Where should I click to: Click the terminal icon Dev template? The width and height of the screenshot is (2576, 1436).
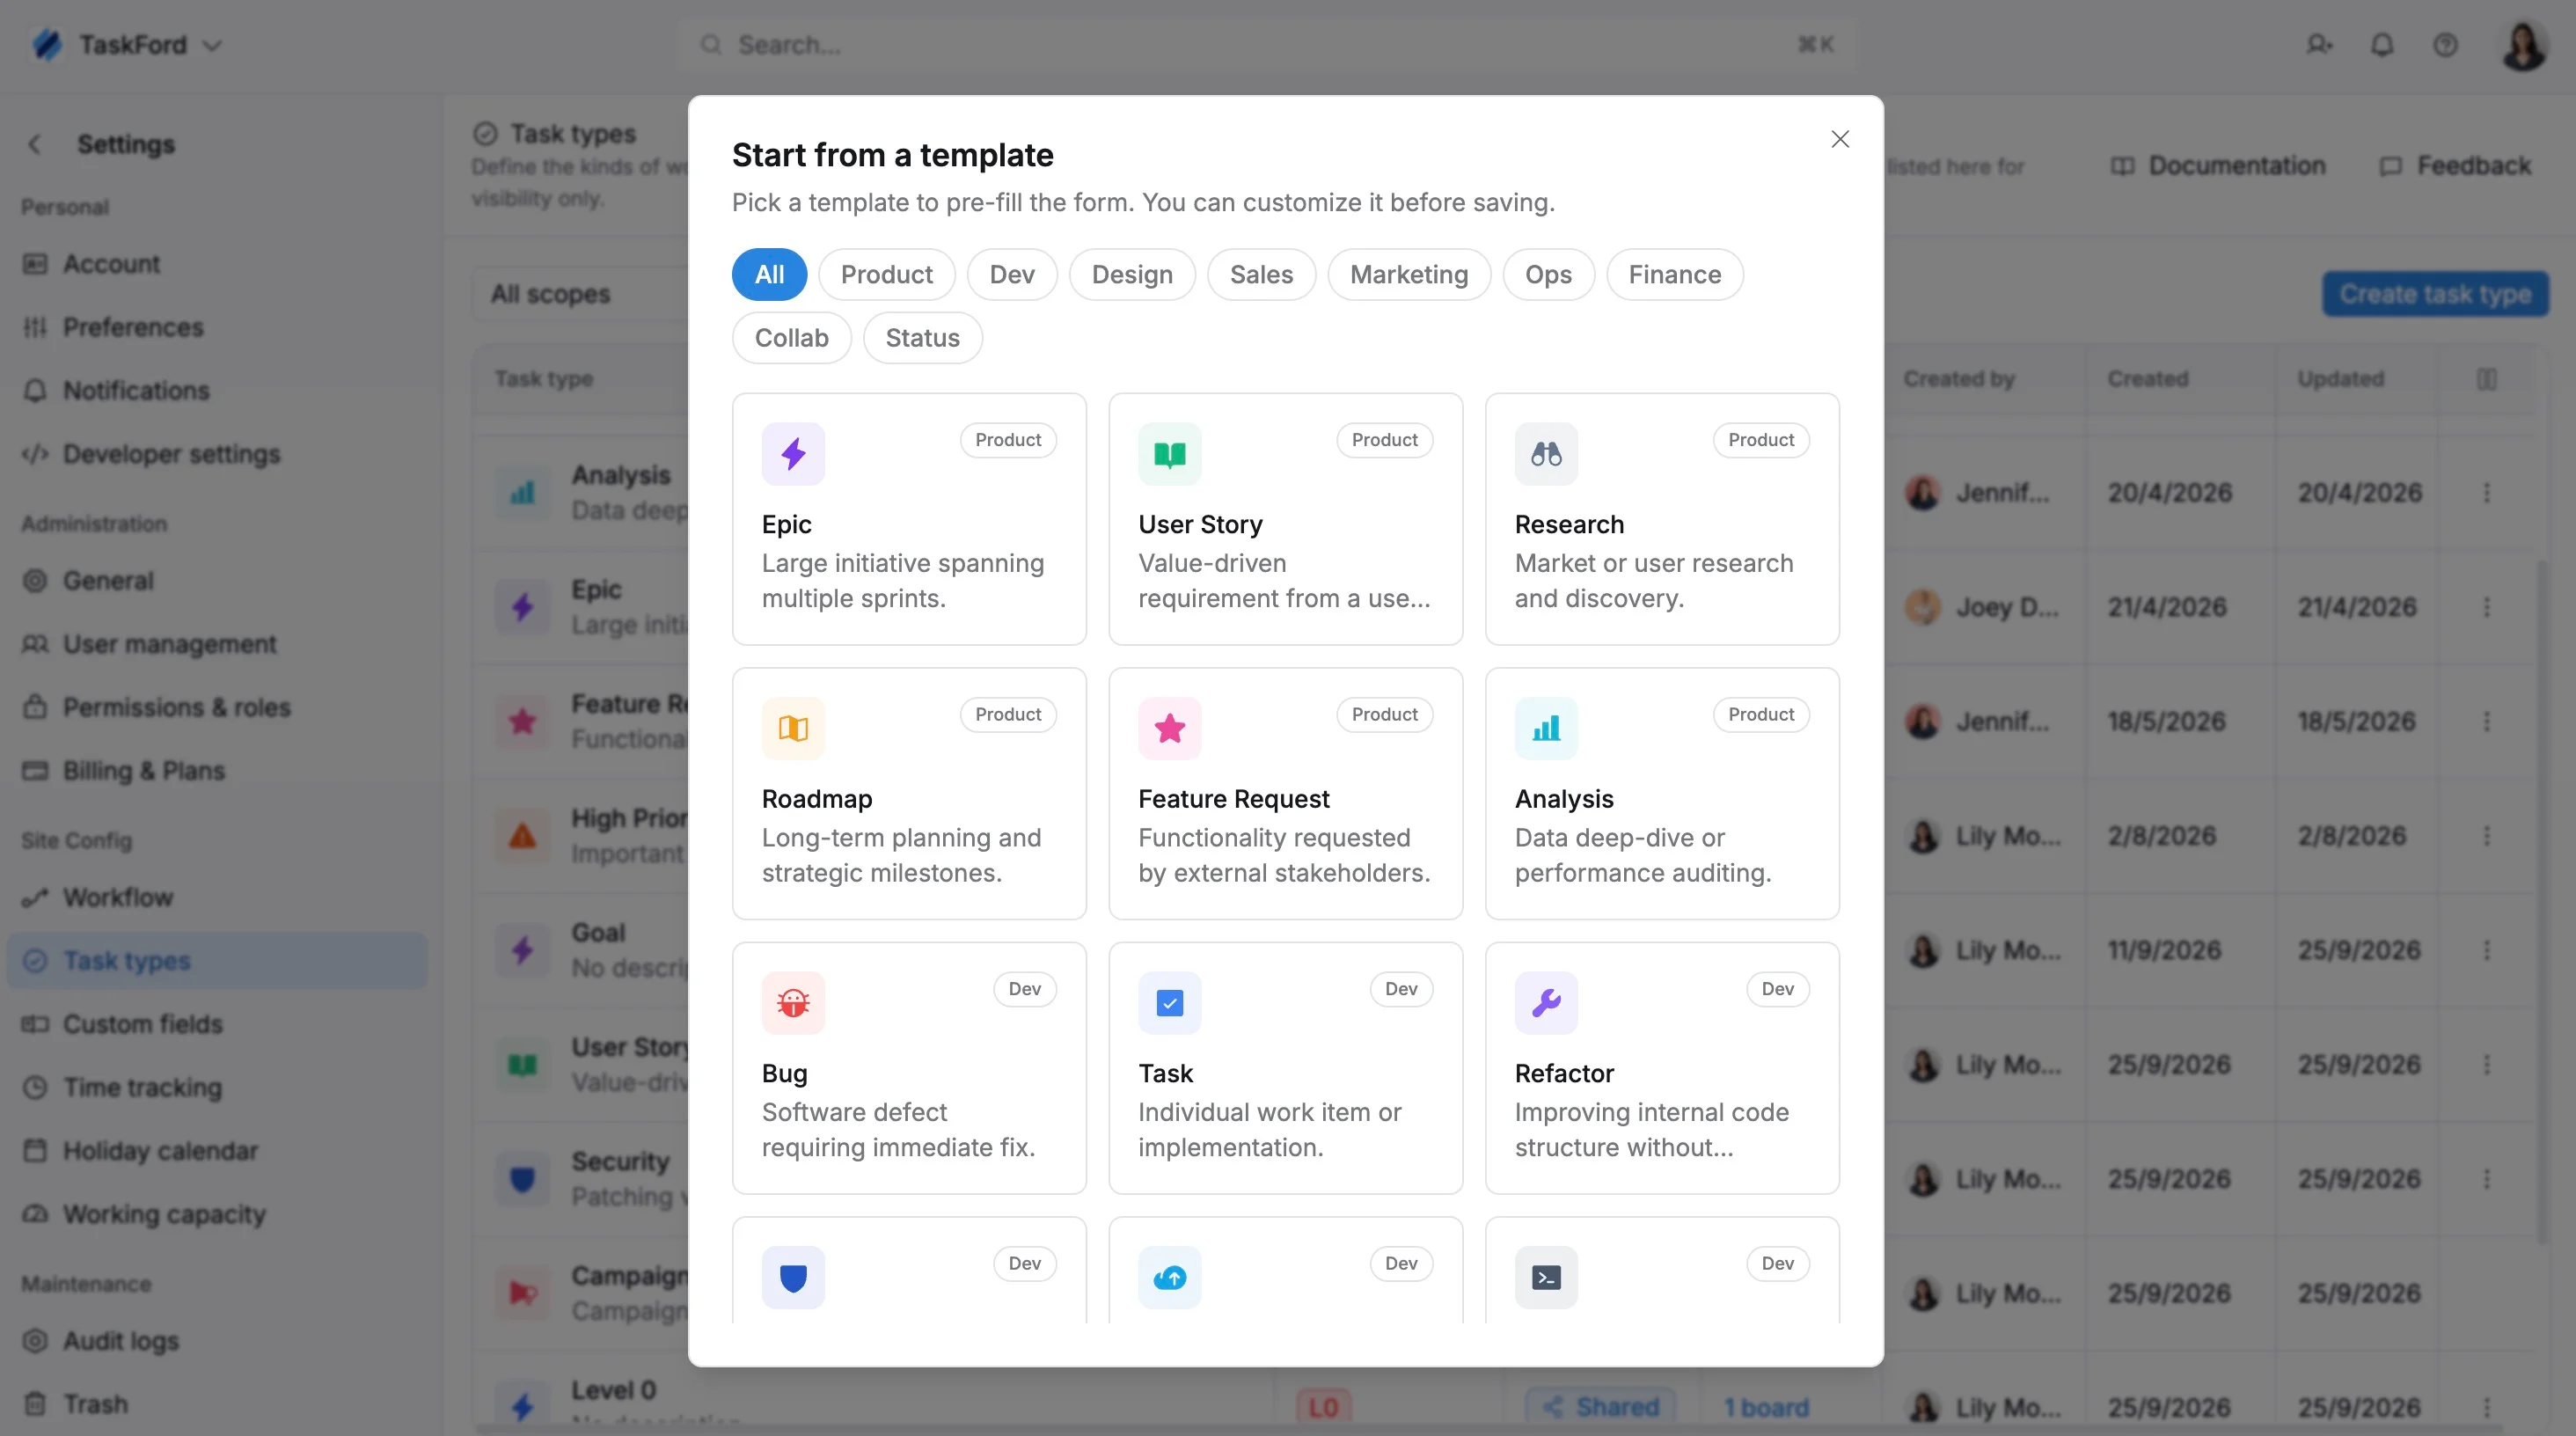1546,1277
